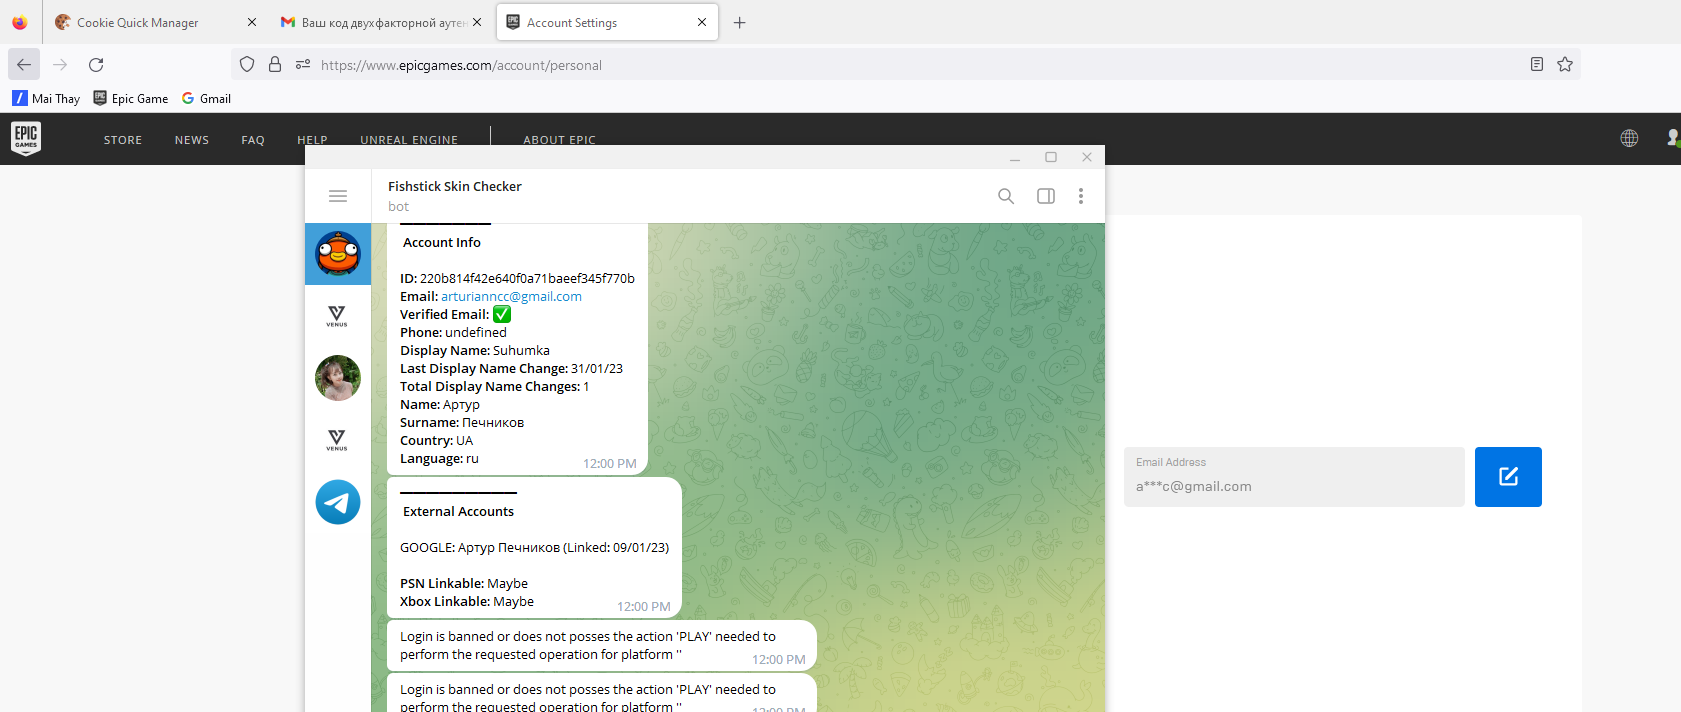Open the Telegram channel with paper plane logo
The width and height of the screenshot is (1681, 712).
338,502
